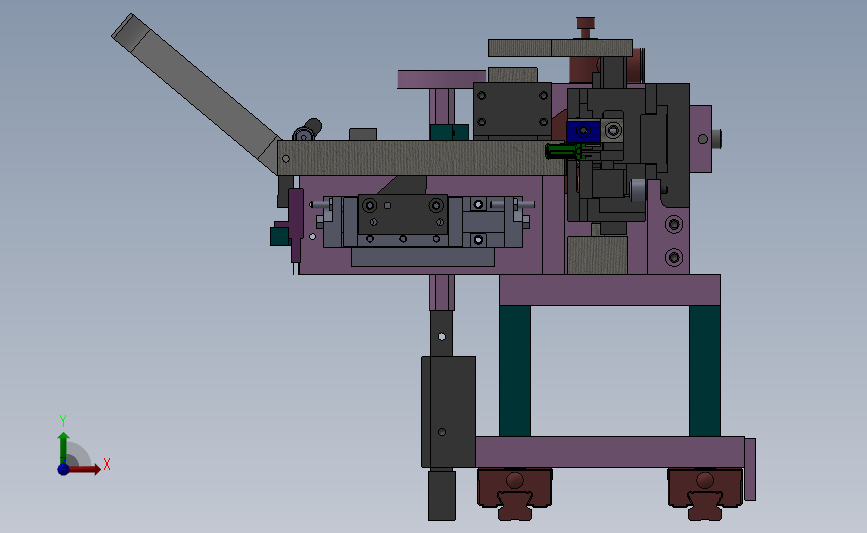Screen dimensions: 867x533
Task: Select the green part beside the blue block
Action: [x=565, y=151]
